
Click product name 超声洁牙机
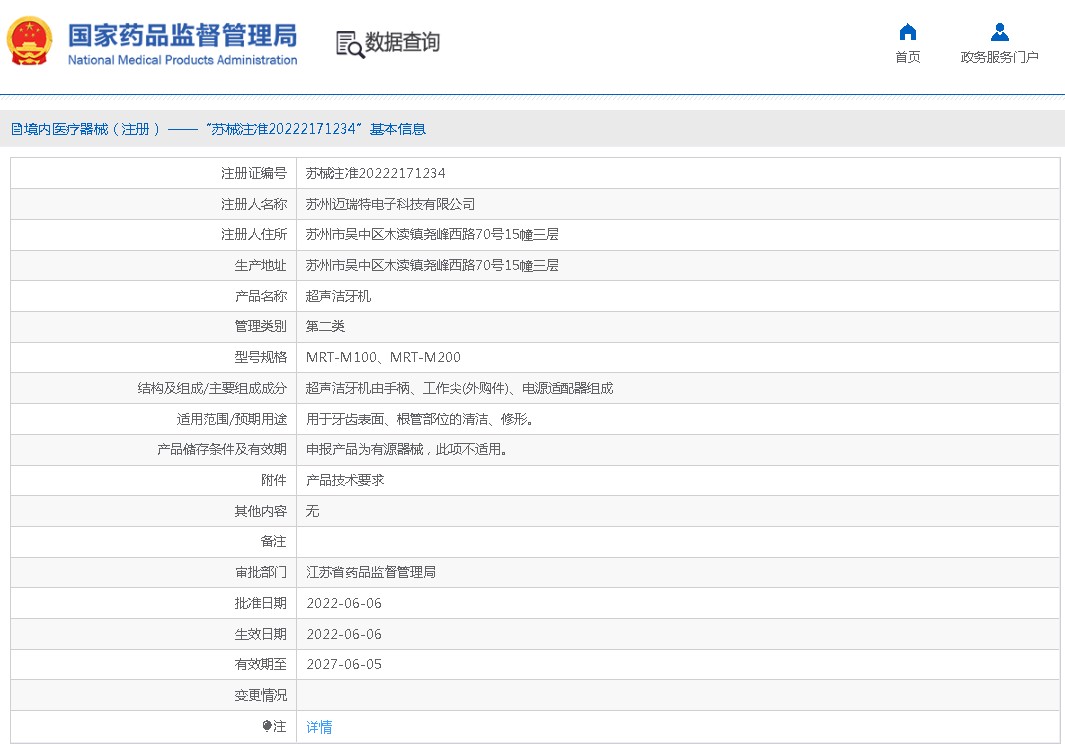pos(338,296)
